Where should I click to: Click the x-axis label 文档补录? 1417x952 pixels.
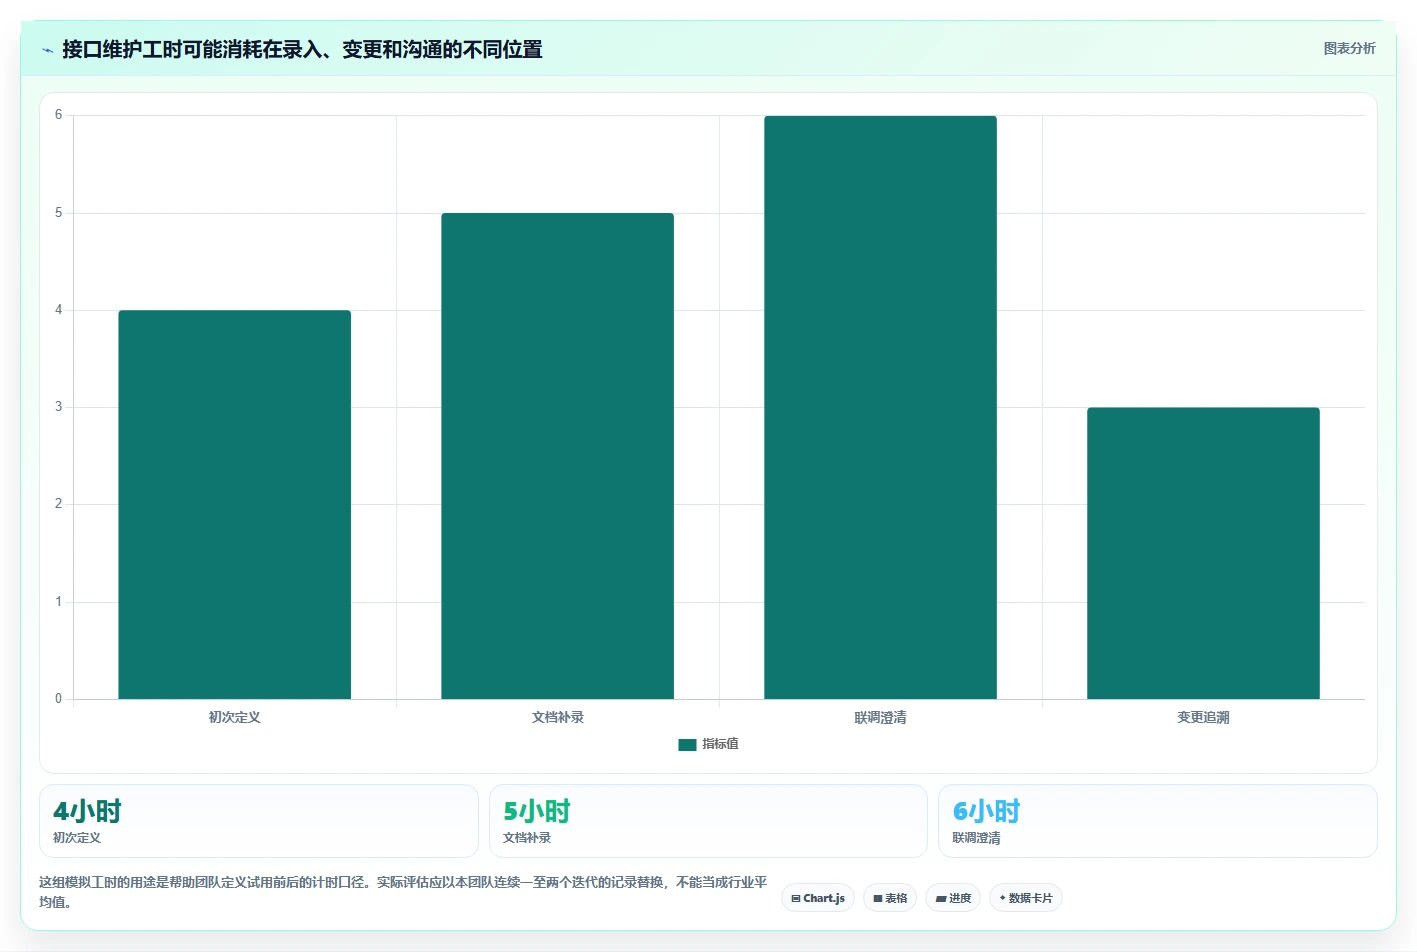click(558, 717)
